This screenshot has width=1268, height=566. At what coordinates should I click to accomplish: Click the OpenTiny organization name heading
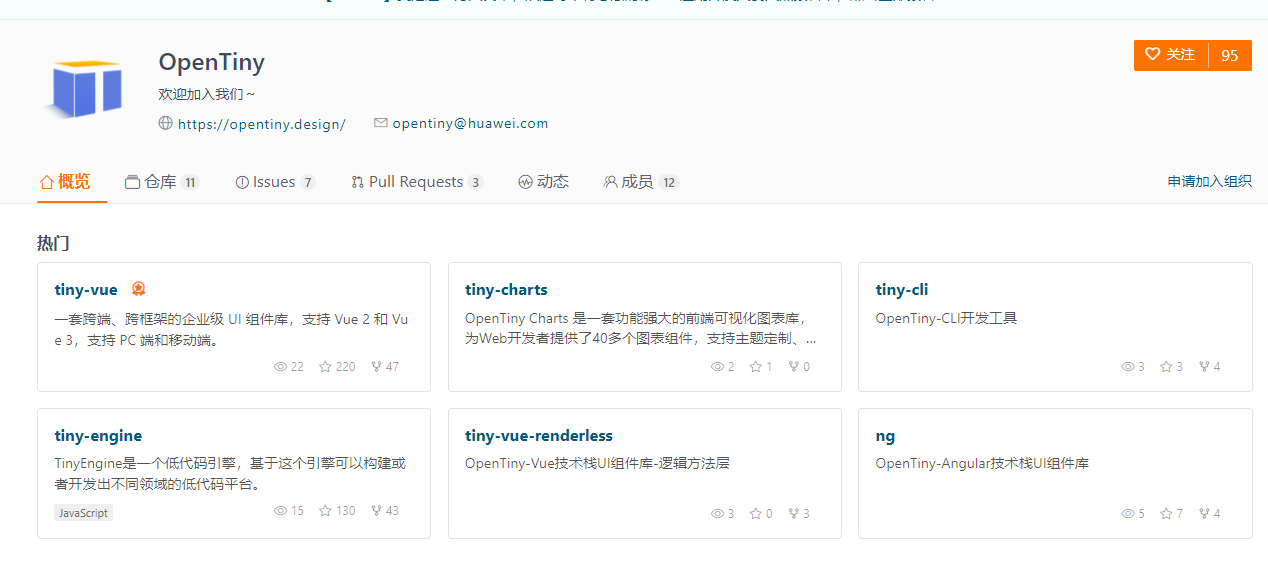point(211,62)
